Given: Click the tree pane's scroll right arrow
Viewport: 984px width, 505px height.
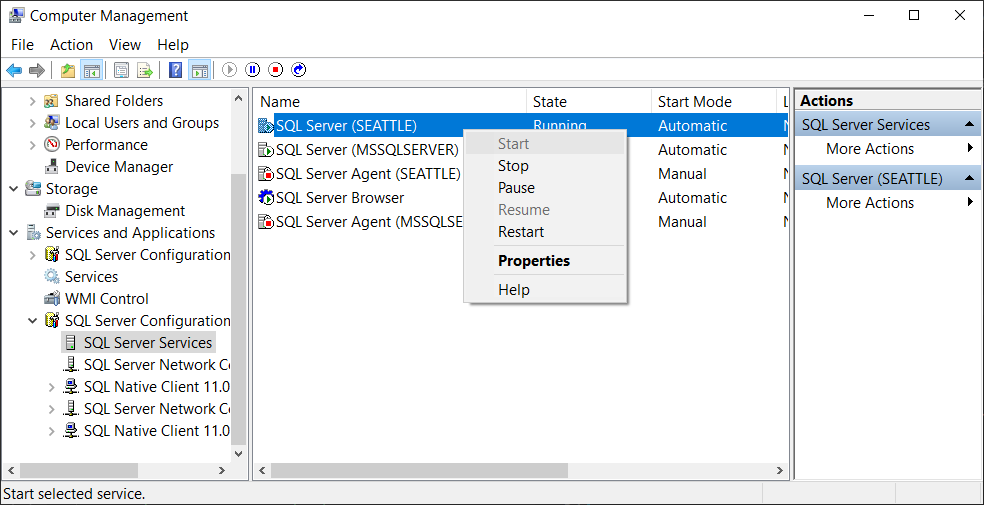Looking at the screenshot, I should point(222,470).
